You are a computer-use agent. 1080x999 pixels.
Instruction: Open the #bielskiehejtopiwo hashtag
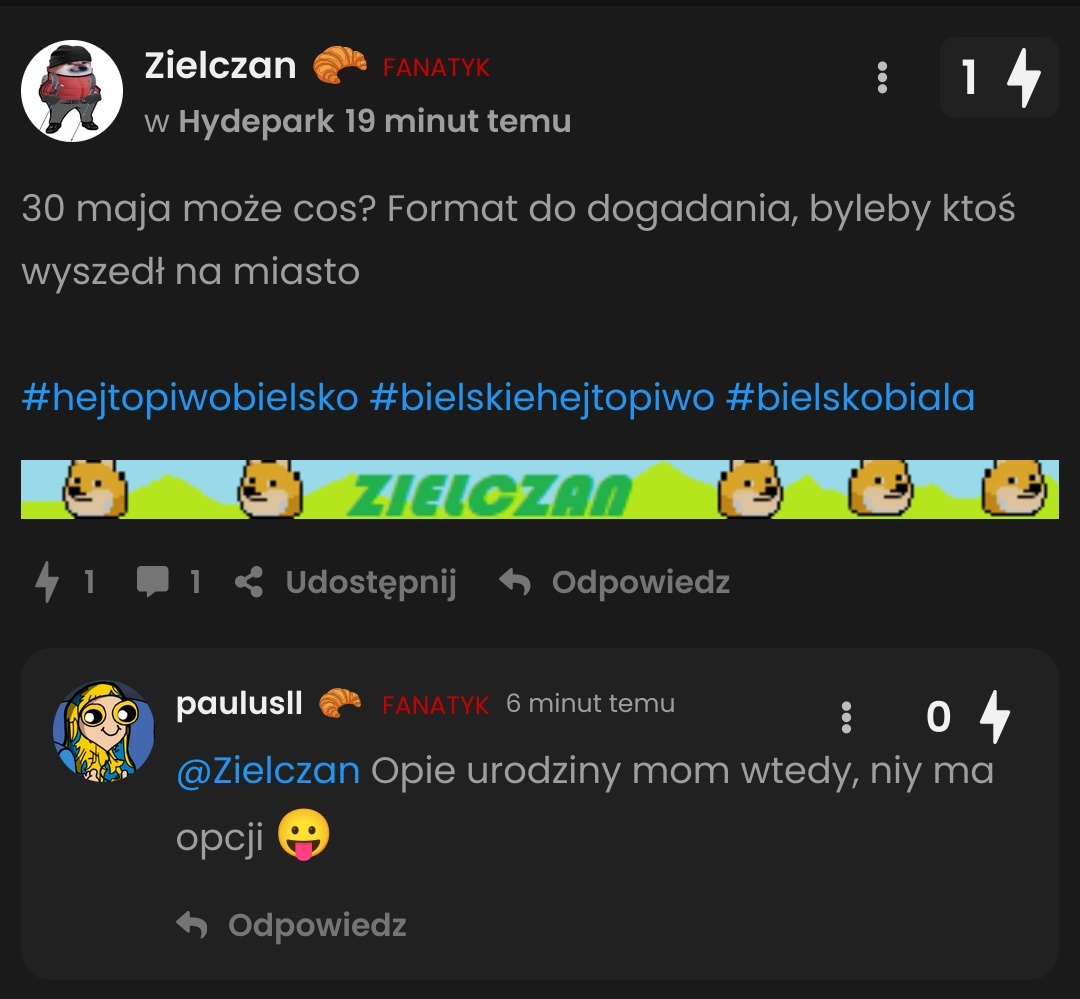(x=542, y=398)
